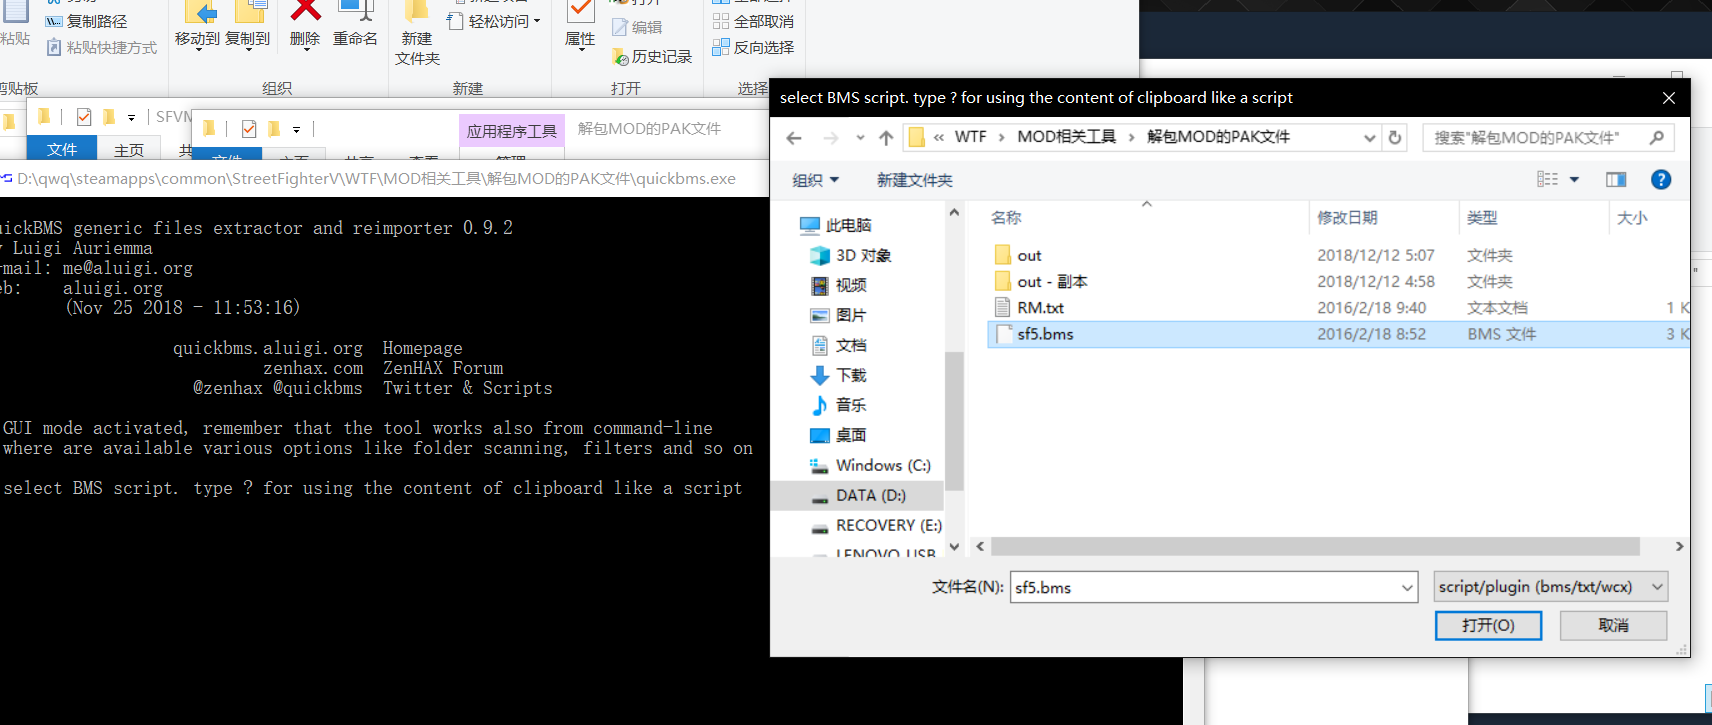Navigate to MOD相关工具 in the breadcrumb
Viewport: 1712px width, 725px height.
click(x=1066, y=137)
